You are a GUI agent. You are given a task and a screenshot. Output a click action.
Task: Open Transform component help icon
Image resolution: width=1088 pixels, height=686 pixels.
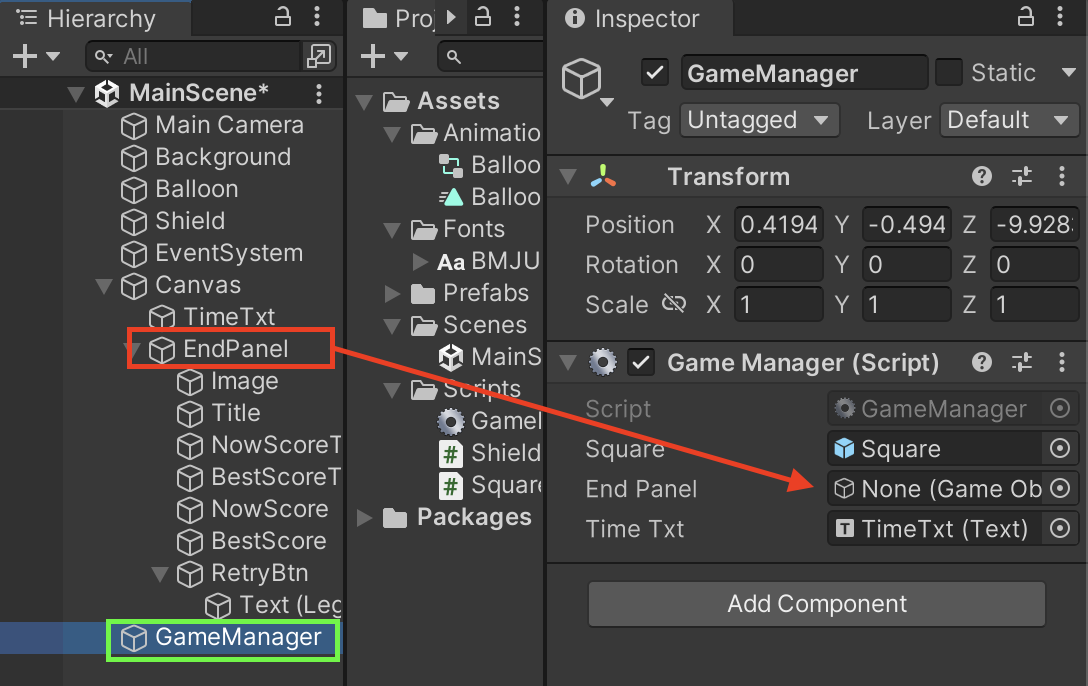(x=982, y=176)
